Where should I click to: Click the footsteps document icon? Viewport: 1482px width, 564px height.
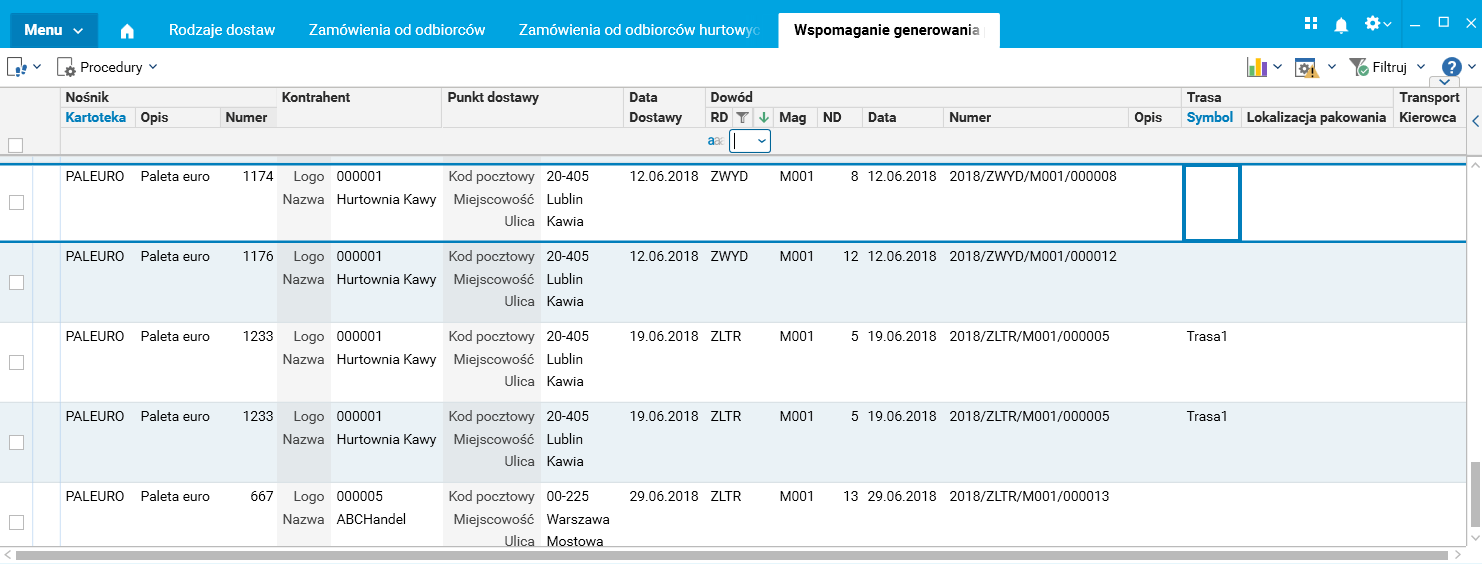click(17, 67)
